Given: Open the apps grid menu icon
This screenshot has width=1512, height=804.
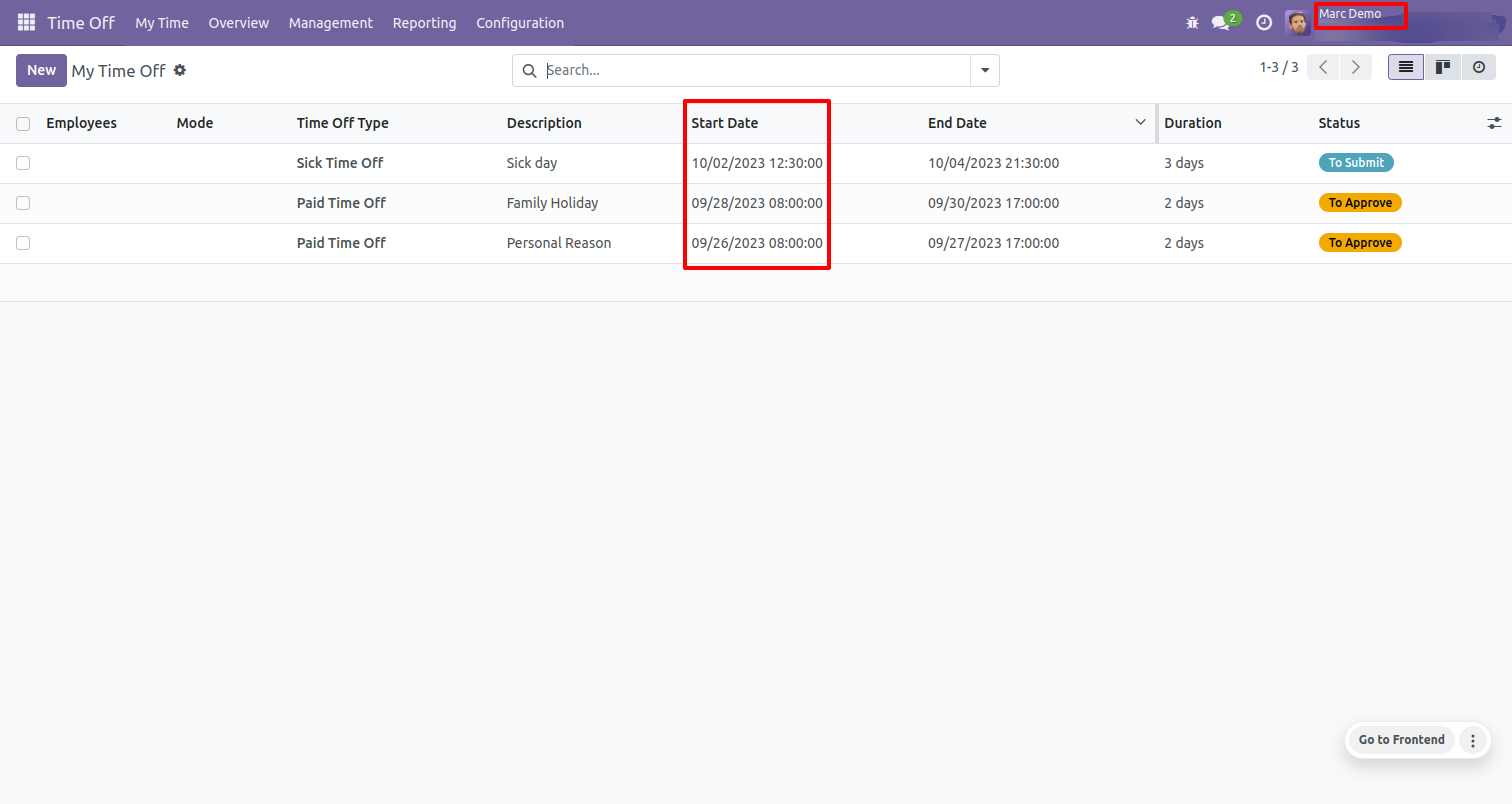Looking at the screenshot, I should click(x=26, y=22).
